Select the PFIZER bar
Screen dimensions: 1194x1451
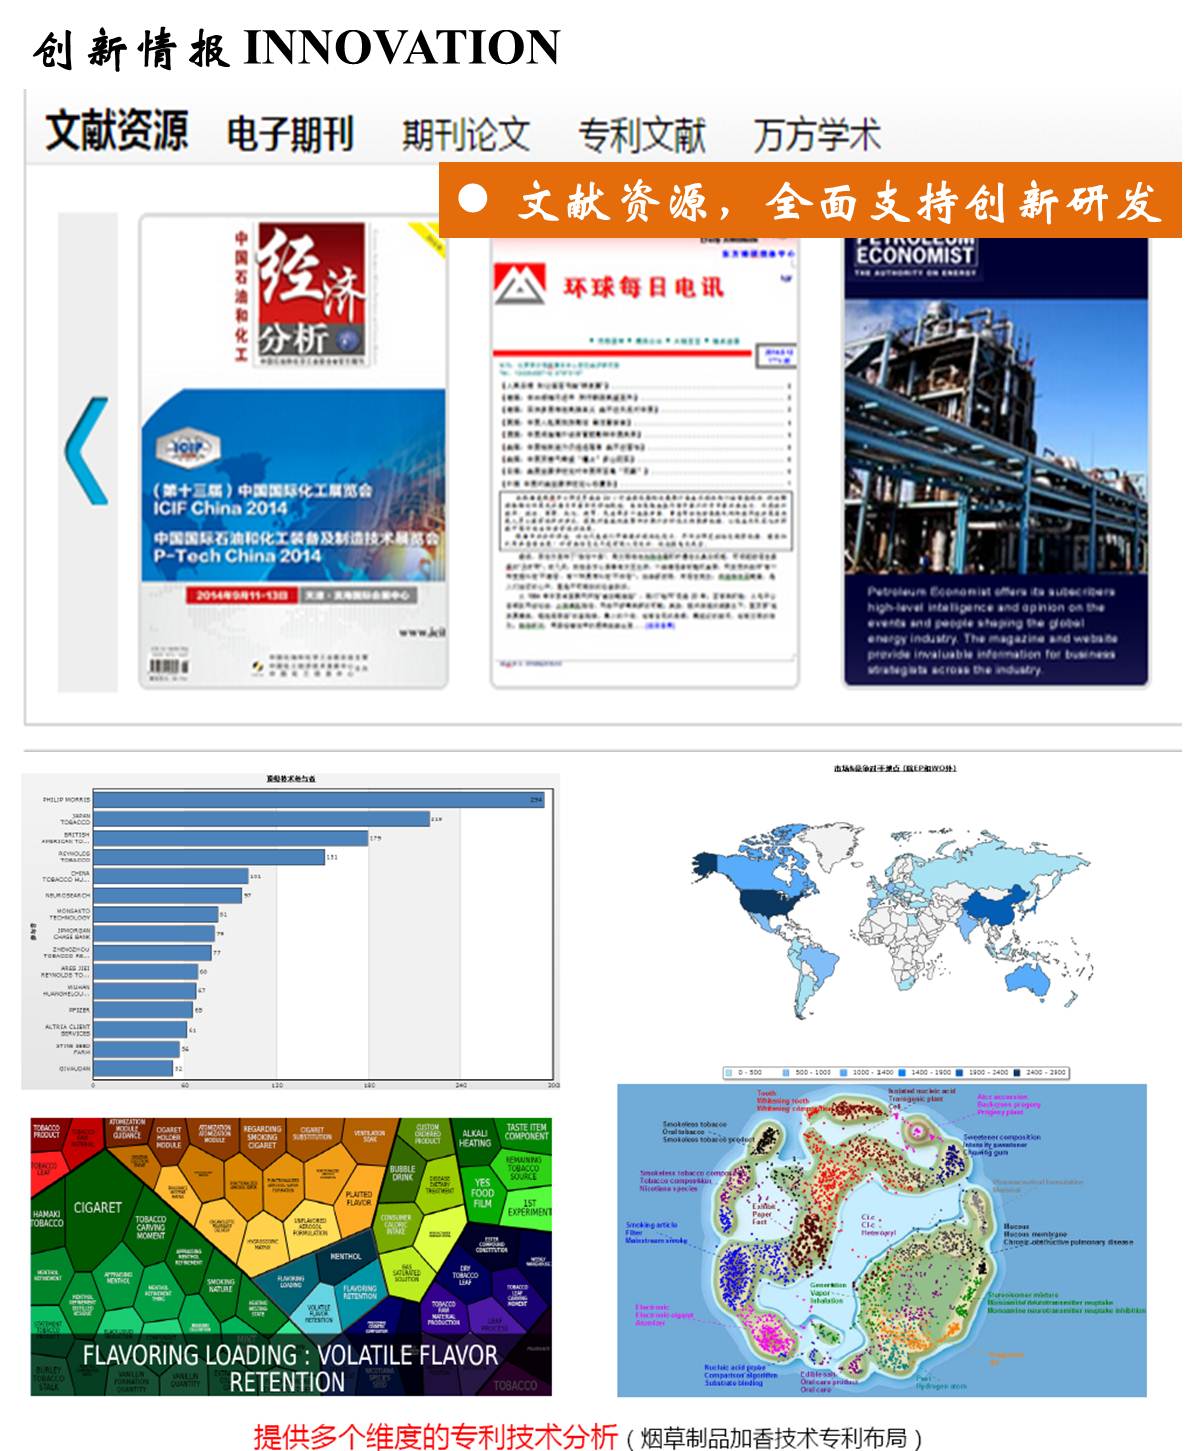143,1010
